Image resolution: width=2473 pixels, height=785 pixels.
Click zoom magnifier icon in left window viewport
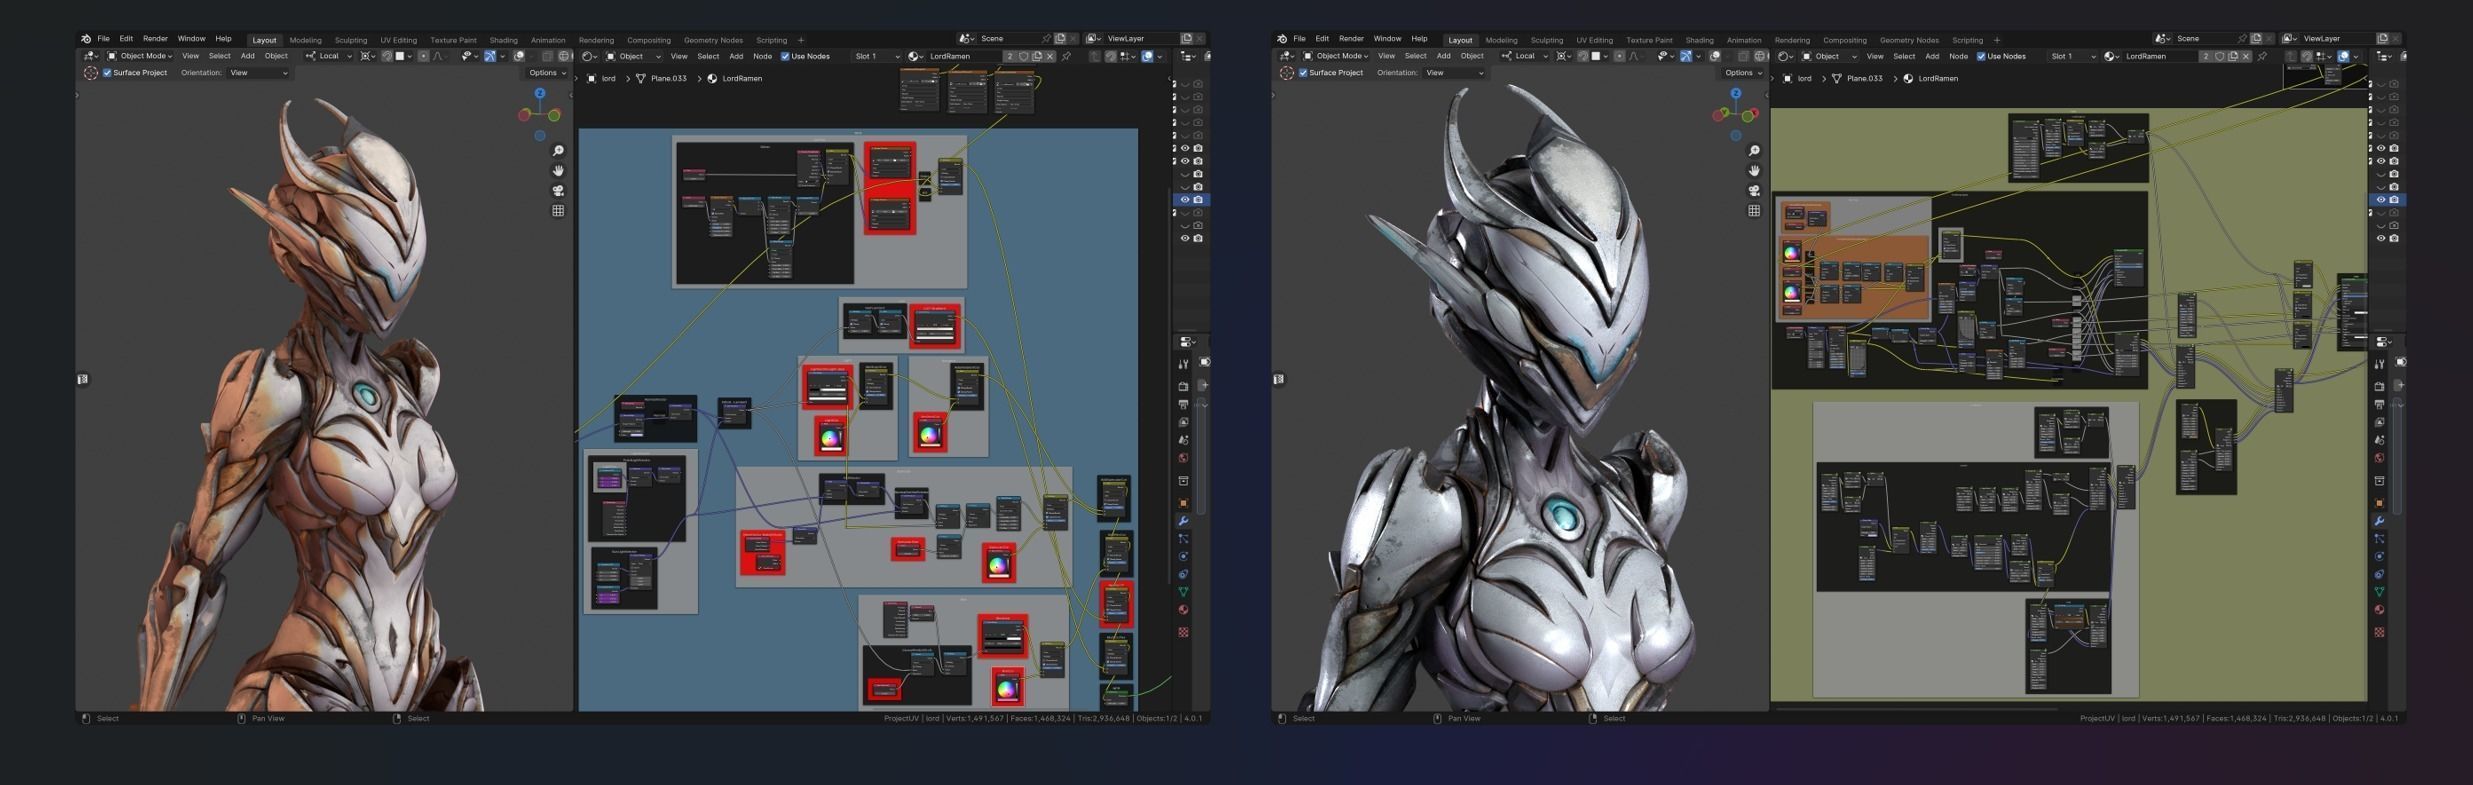pyautogui.click(x=558, y=151)
